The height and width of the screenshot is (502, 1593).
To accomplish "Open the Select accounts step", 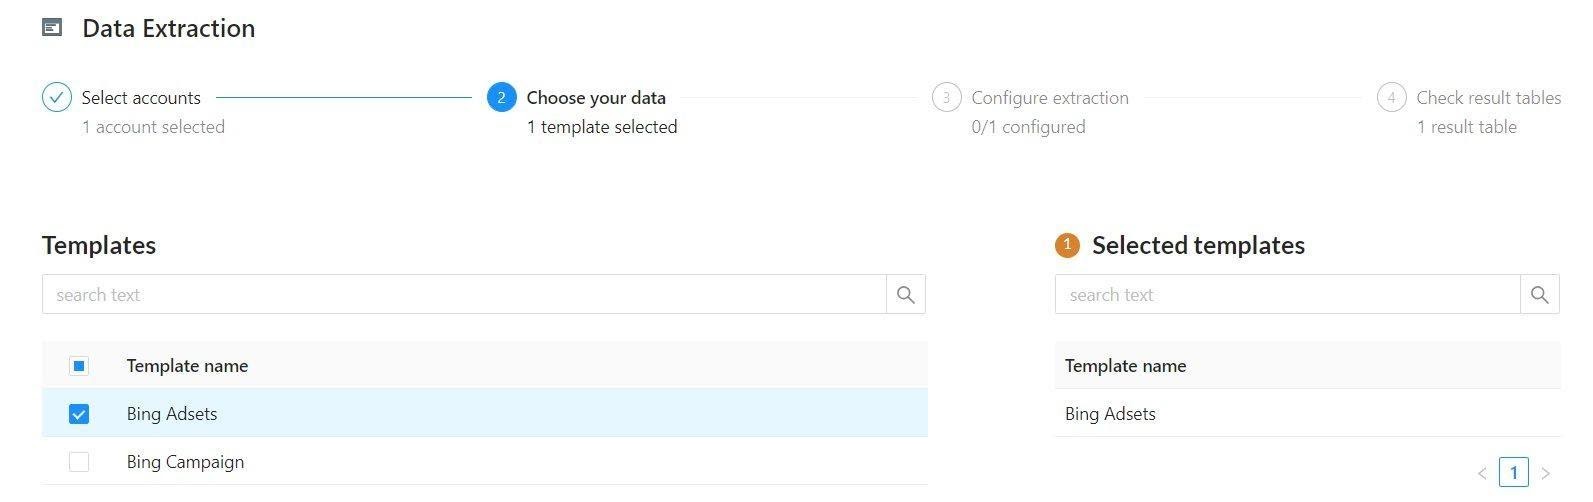I will (141, 98).
